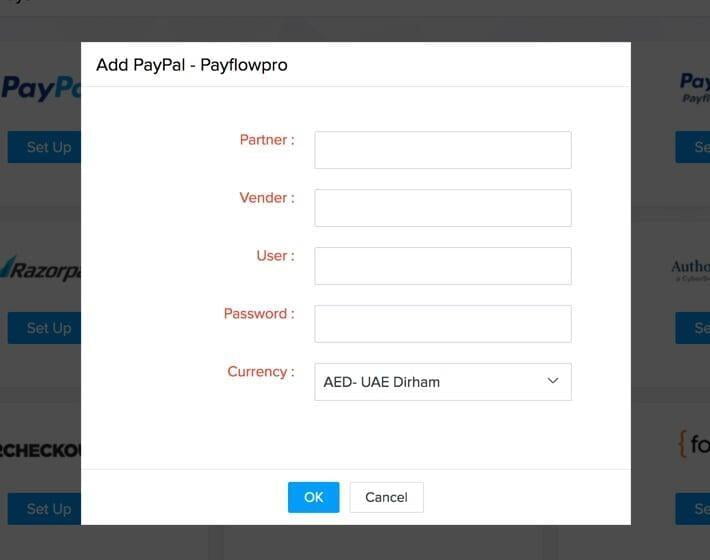This screenshot has width=710, height=560.
Task: Click the PayPal logo behind the dialog
Action: (41, 87)
